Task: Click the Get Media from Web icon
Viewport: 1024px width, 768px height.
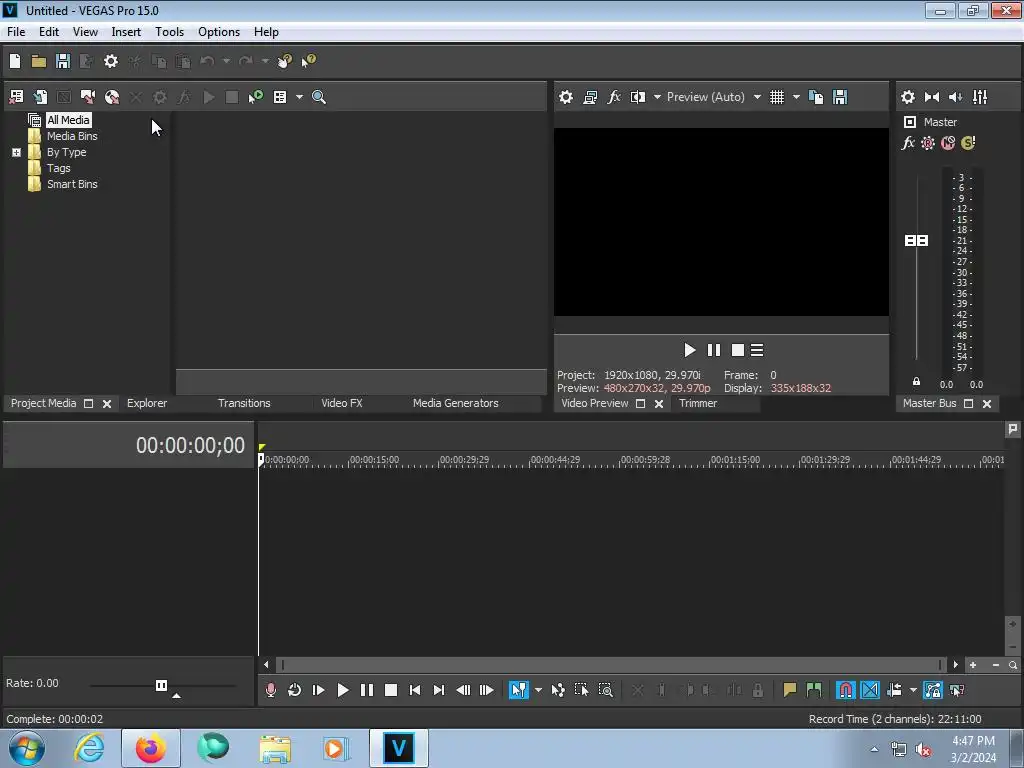Action: pos(112,97)
